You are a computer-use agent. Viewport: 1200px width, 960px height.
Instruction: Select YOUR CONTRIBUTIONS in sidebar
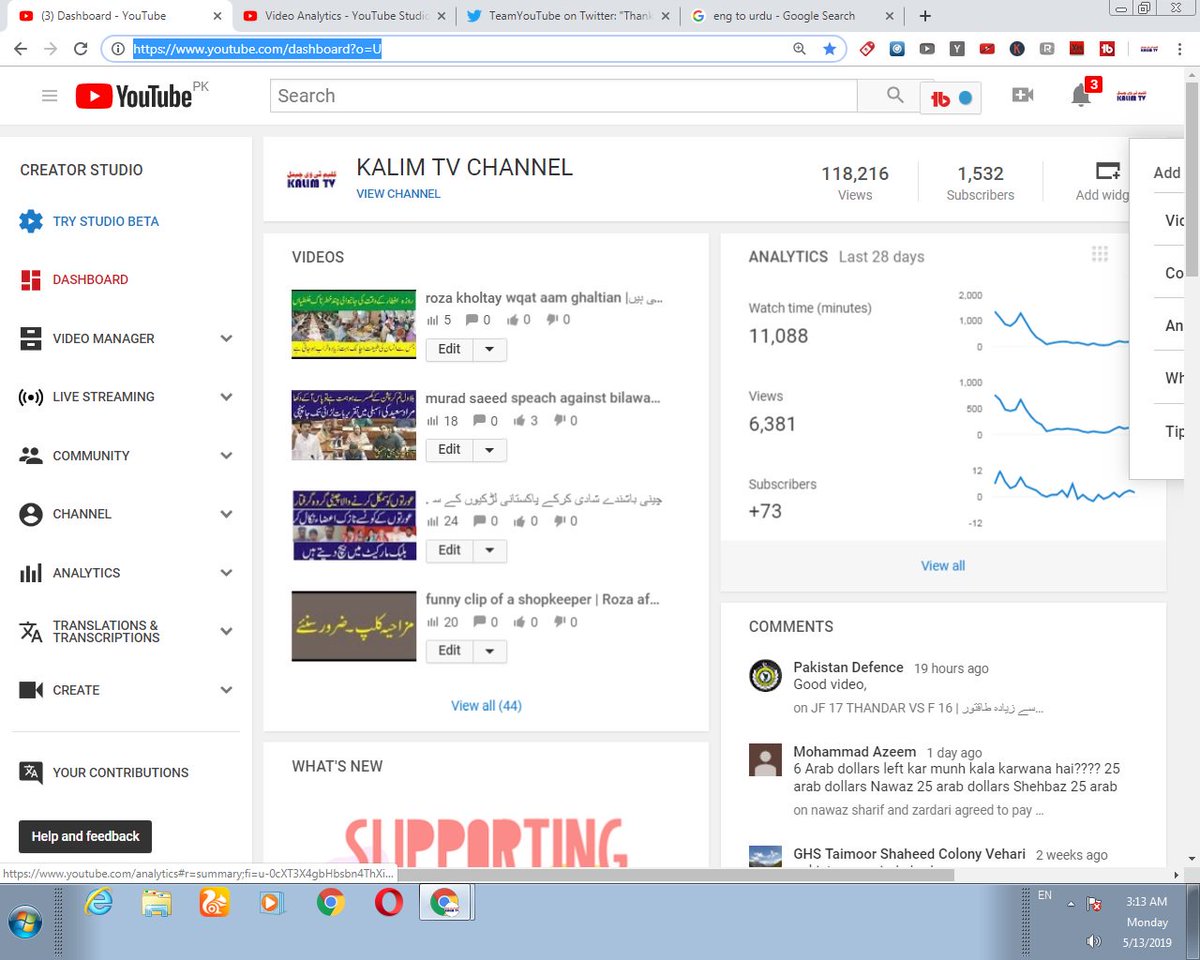[x=120, y=772]
